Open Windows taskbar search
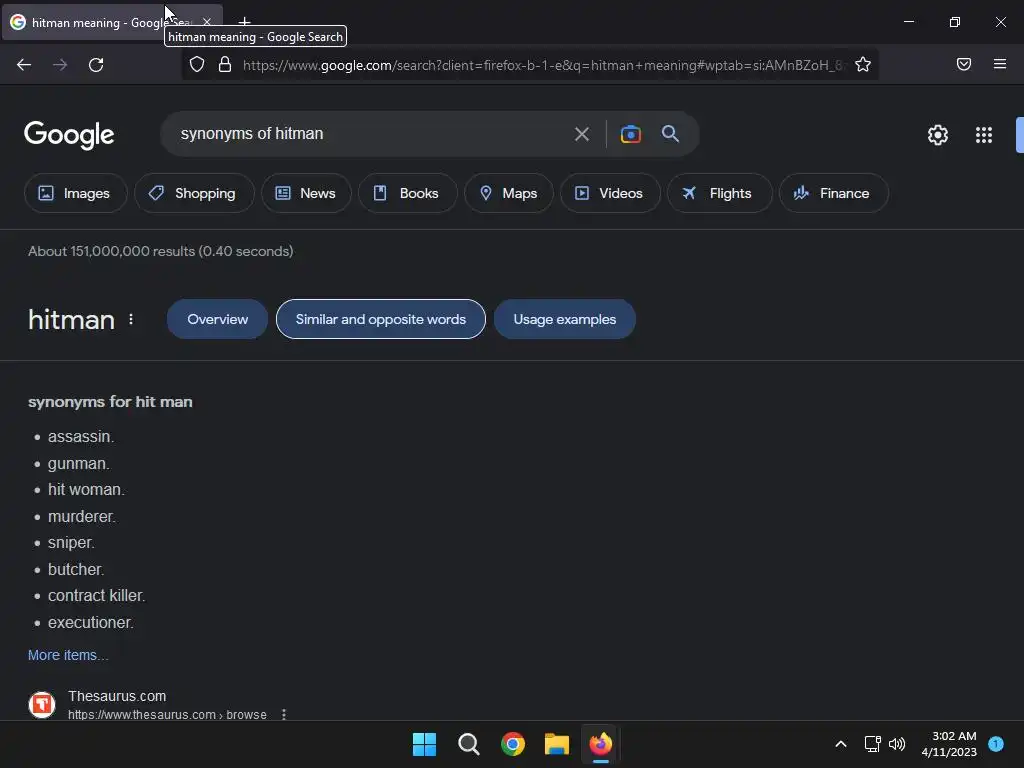The image size is (1024, 768). point(468,744)
